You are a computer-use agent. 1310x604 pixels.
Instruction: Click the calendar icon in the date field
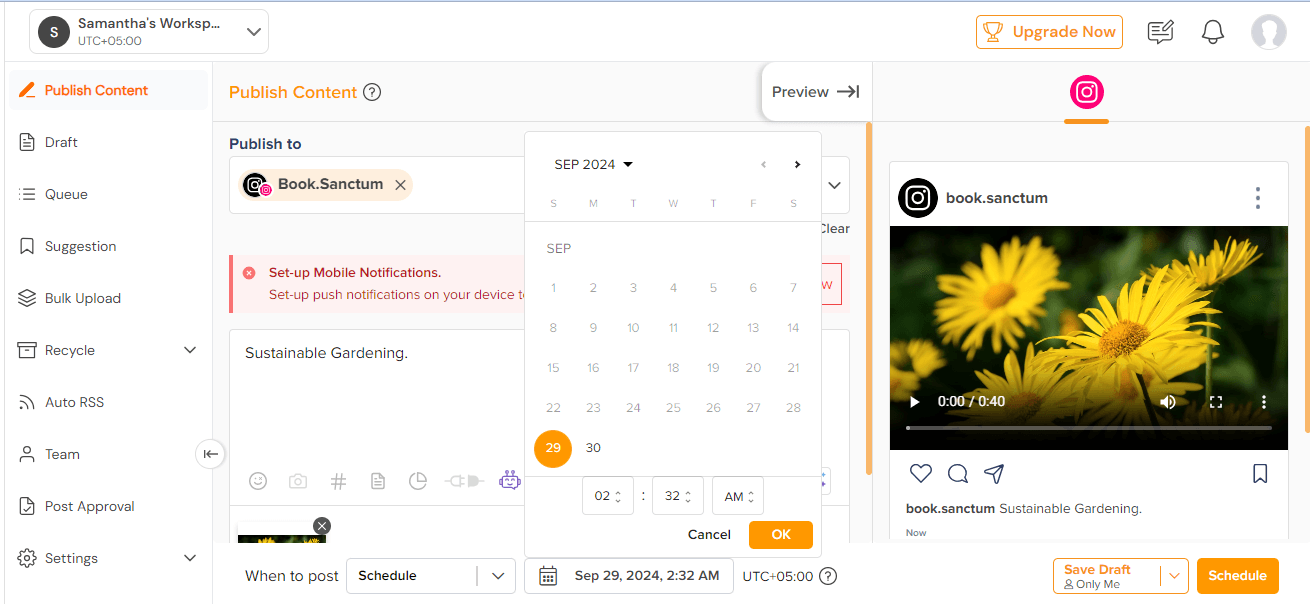[548, 576]
